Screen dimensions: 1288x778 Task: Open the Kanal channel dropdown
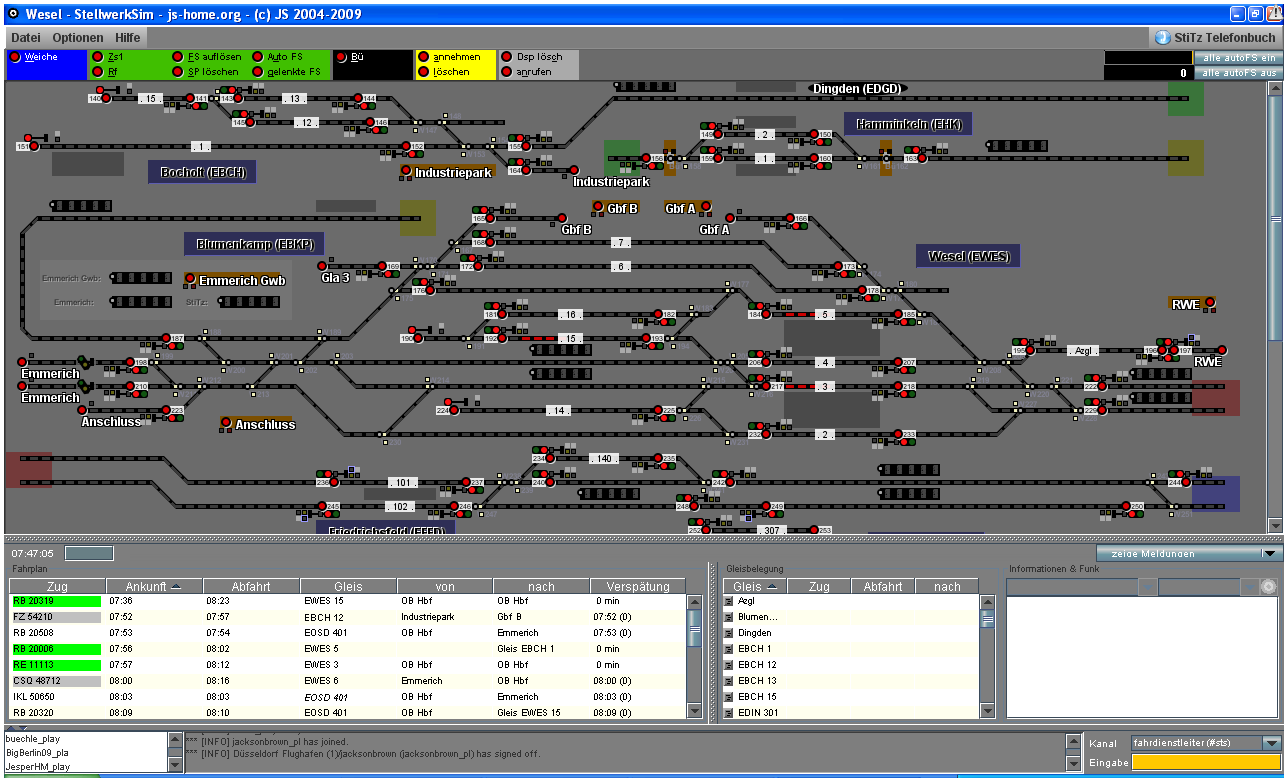(1271, 743)
